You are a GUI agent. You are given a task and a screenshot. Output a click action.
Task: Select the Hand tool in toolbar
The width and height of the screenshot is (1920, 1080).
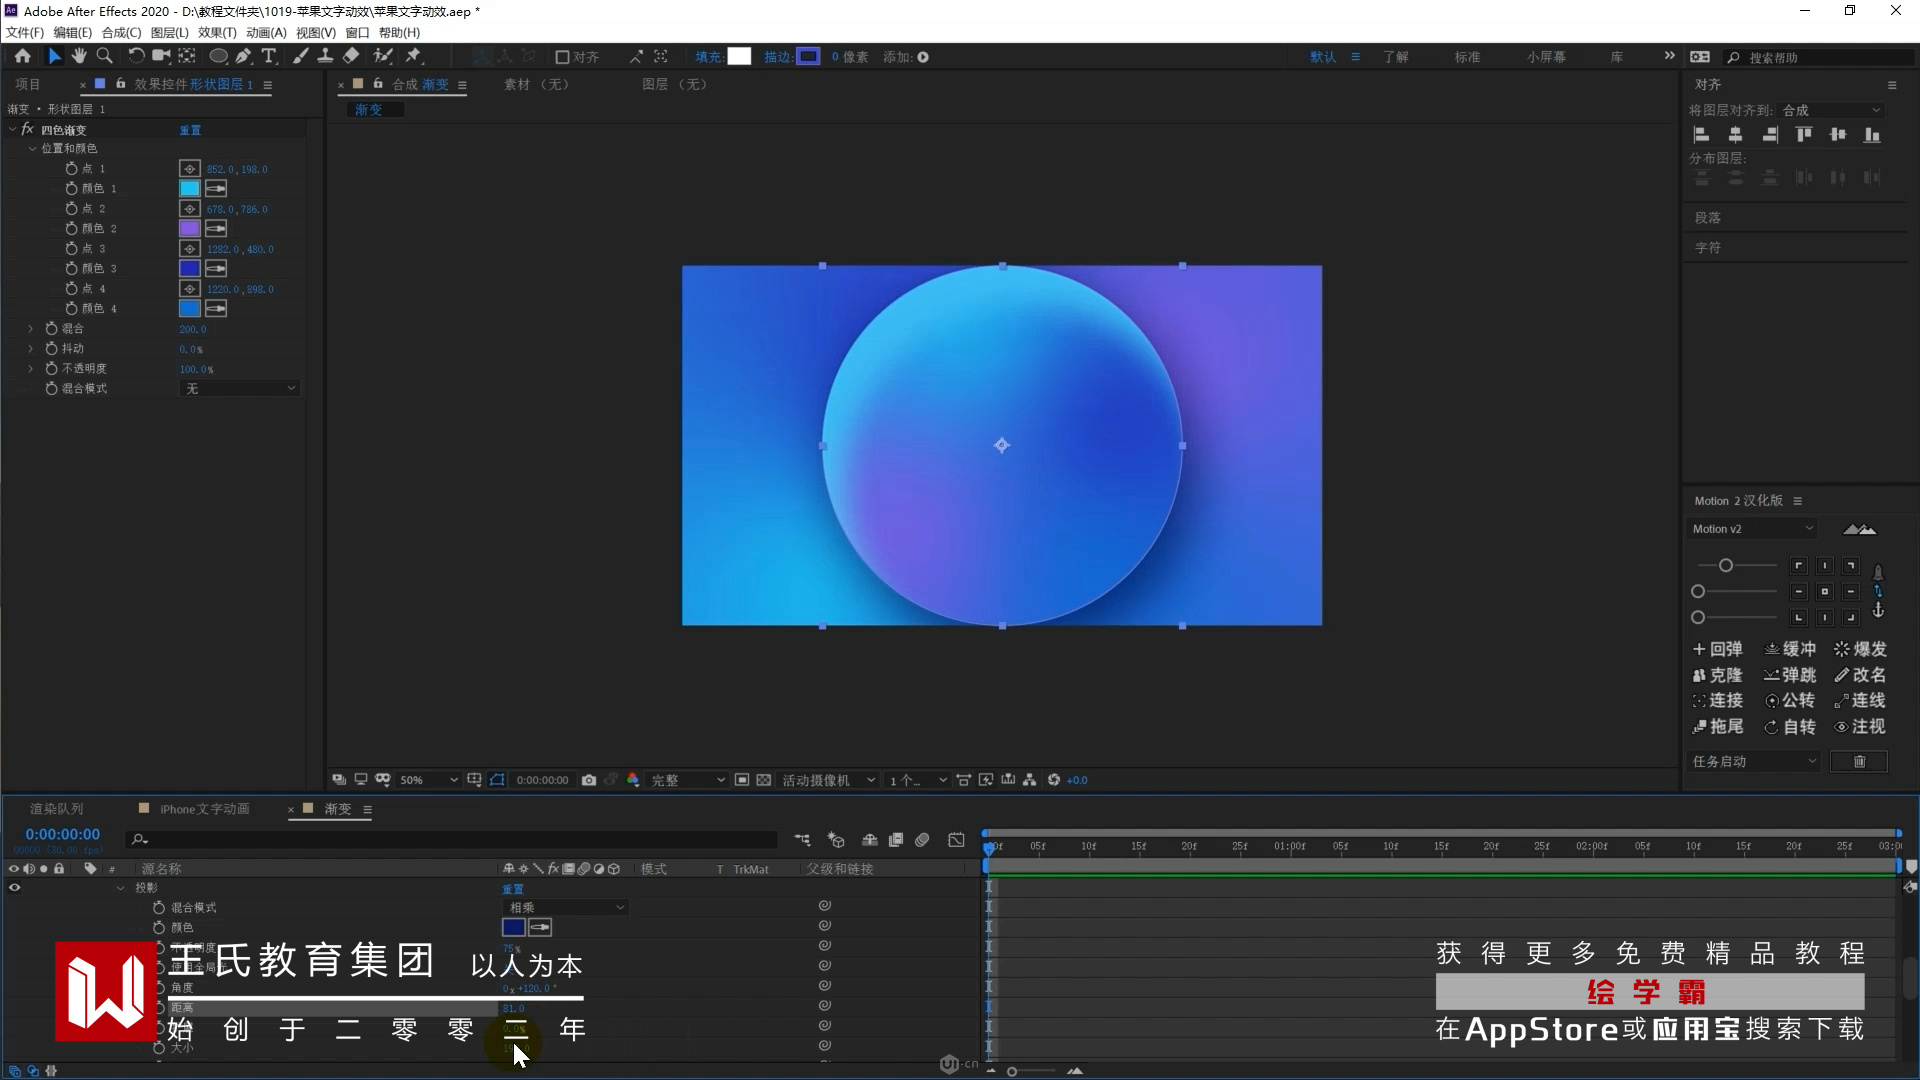[79, 57]
